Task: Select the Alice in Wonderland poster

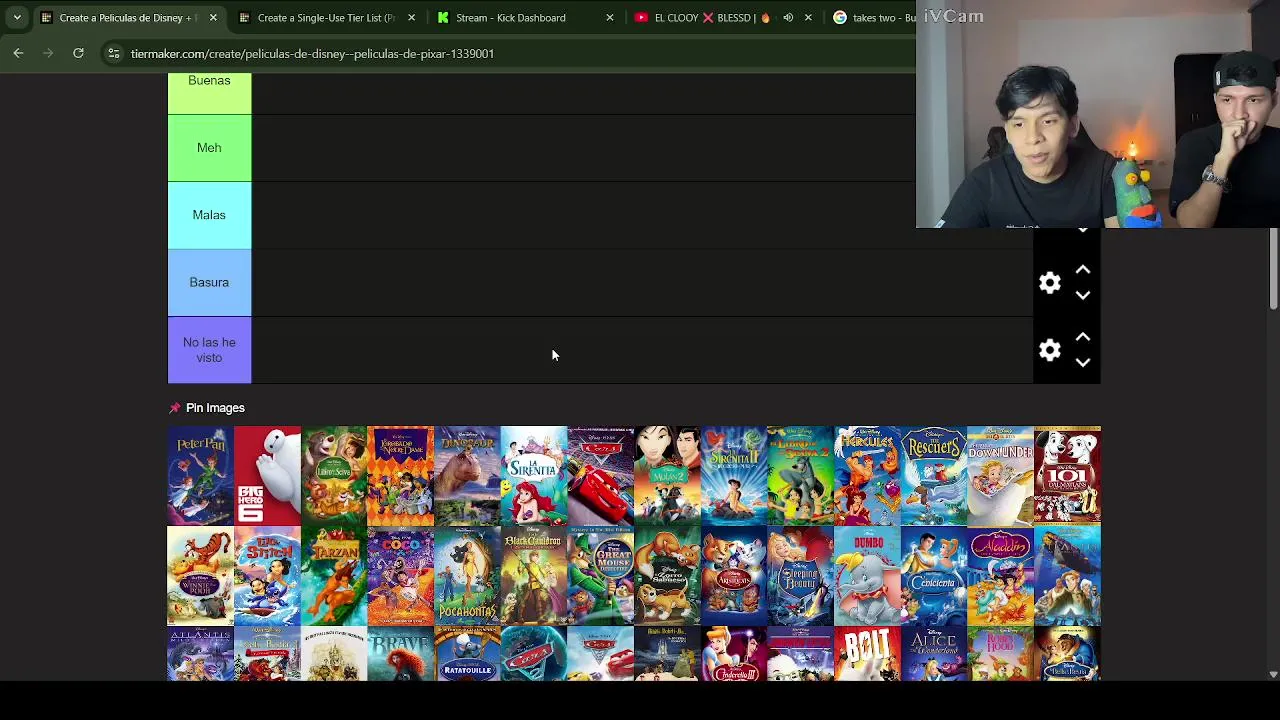Action: tap(933, 654)
